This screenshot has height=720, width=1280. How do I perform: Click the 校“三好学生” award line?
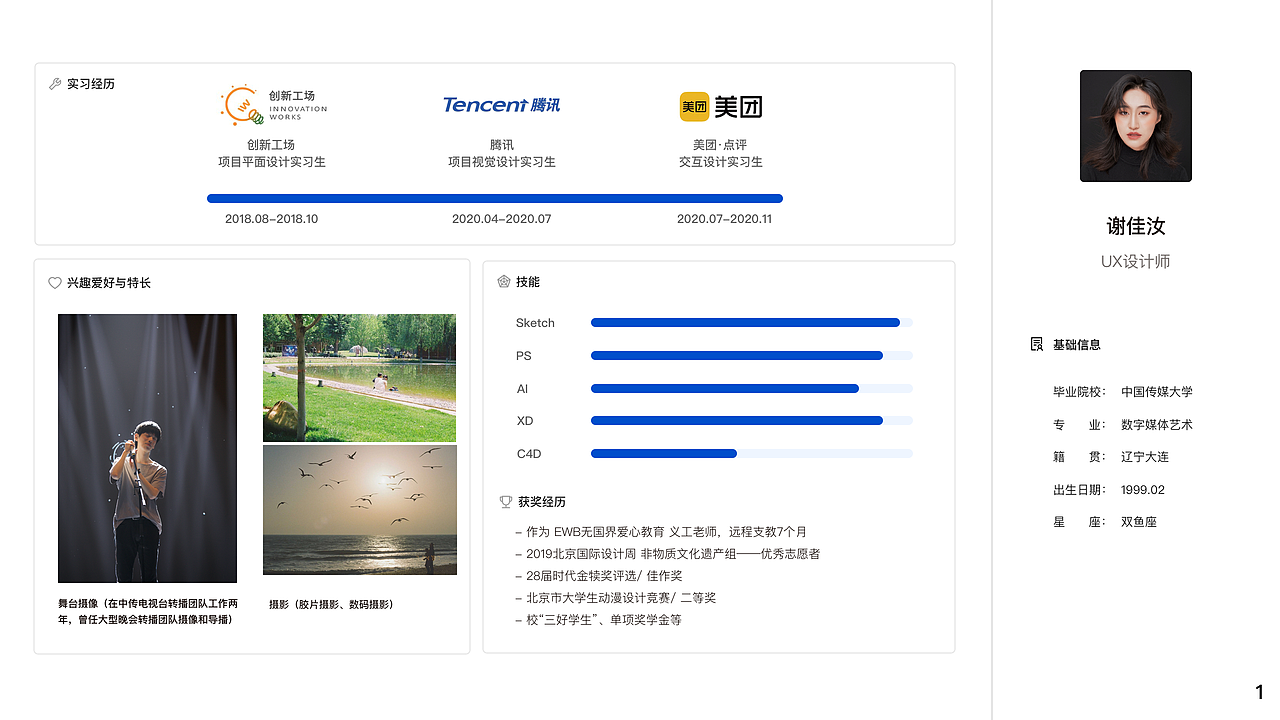[598, 620]
